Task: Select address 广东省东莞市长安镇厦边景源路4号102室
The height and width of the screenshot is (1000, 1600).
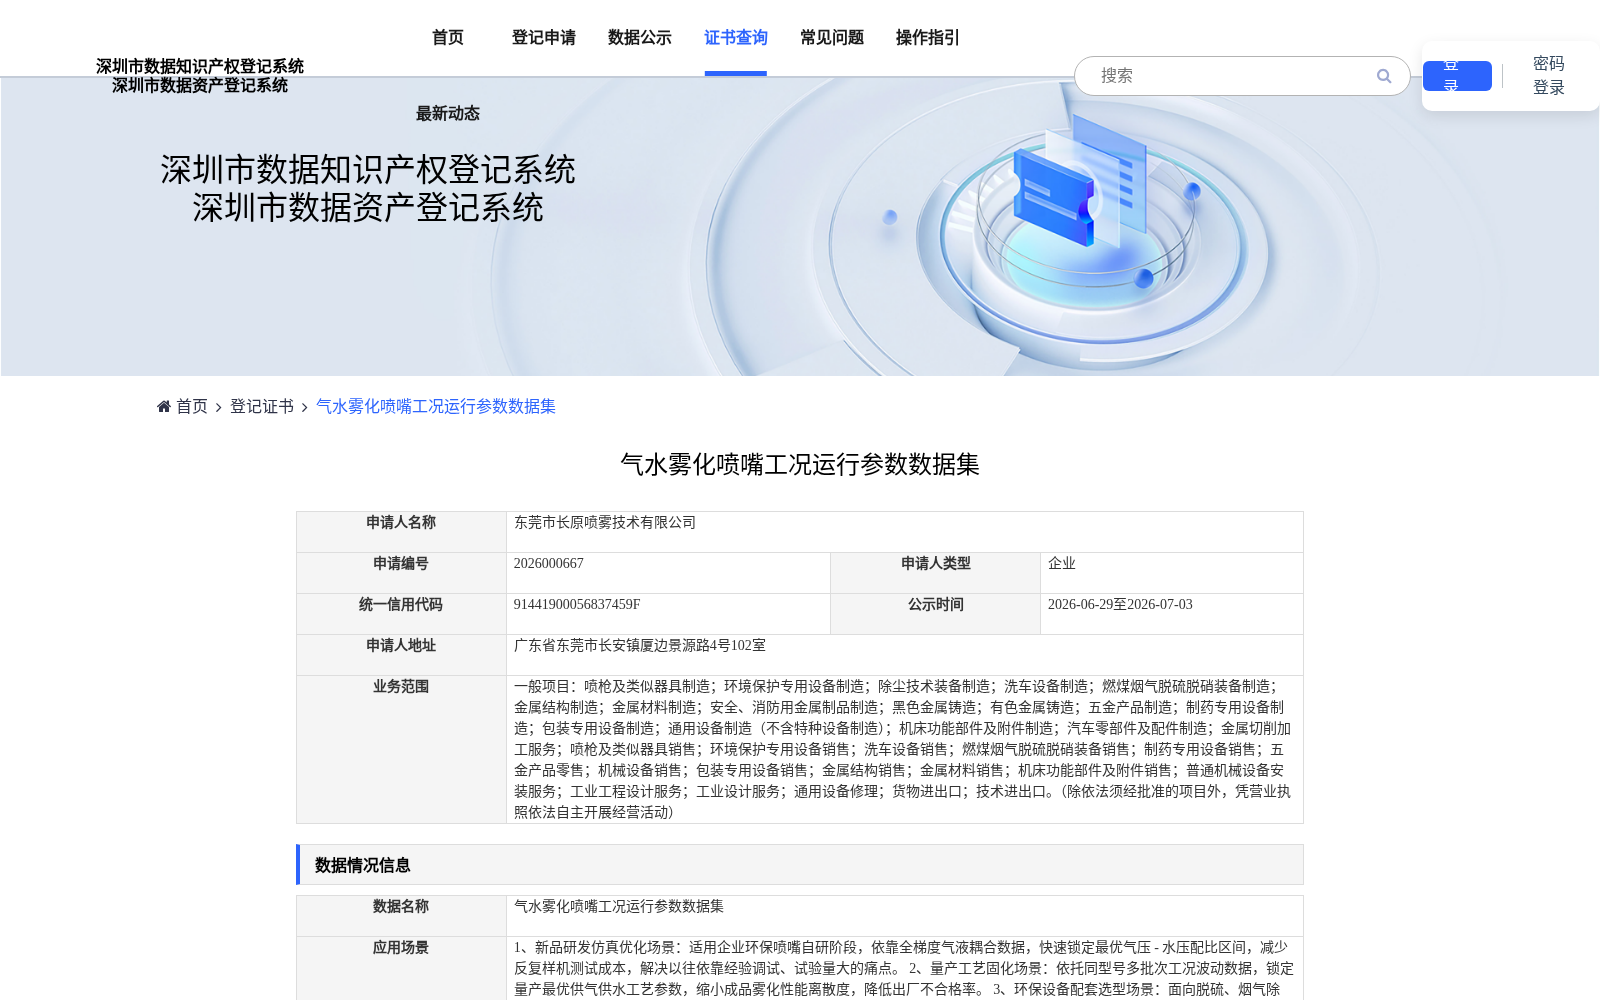Action: tap(640, 646)
